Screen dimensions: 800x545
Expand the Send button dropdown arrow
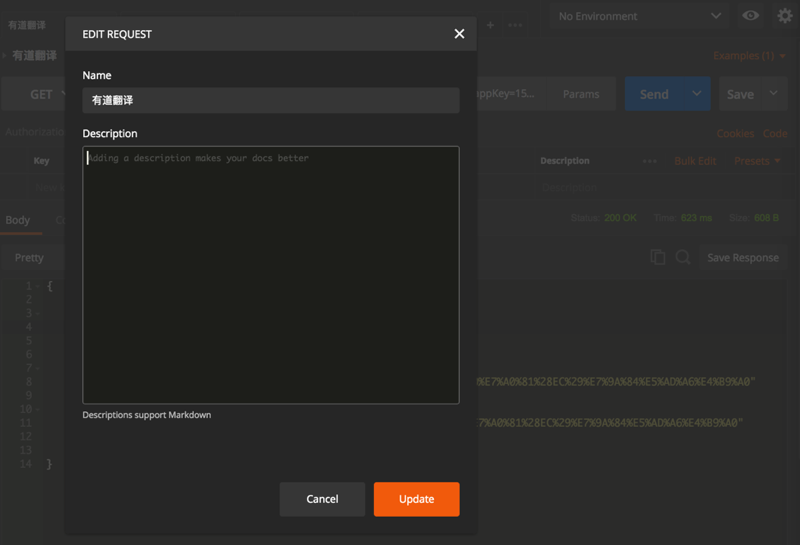(x=696, y=94)
